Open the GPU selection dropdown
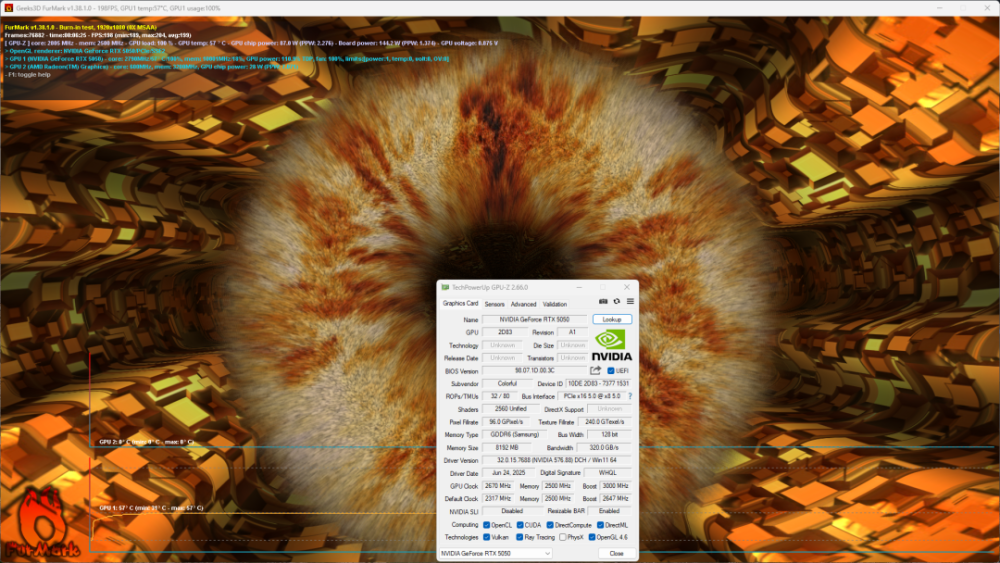Screen dimensions: 1000x563 point(496,553)
